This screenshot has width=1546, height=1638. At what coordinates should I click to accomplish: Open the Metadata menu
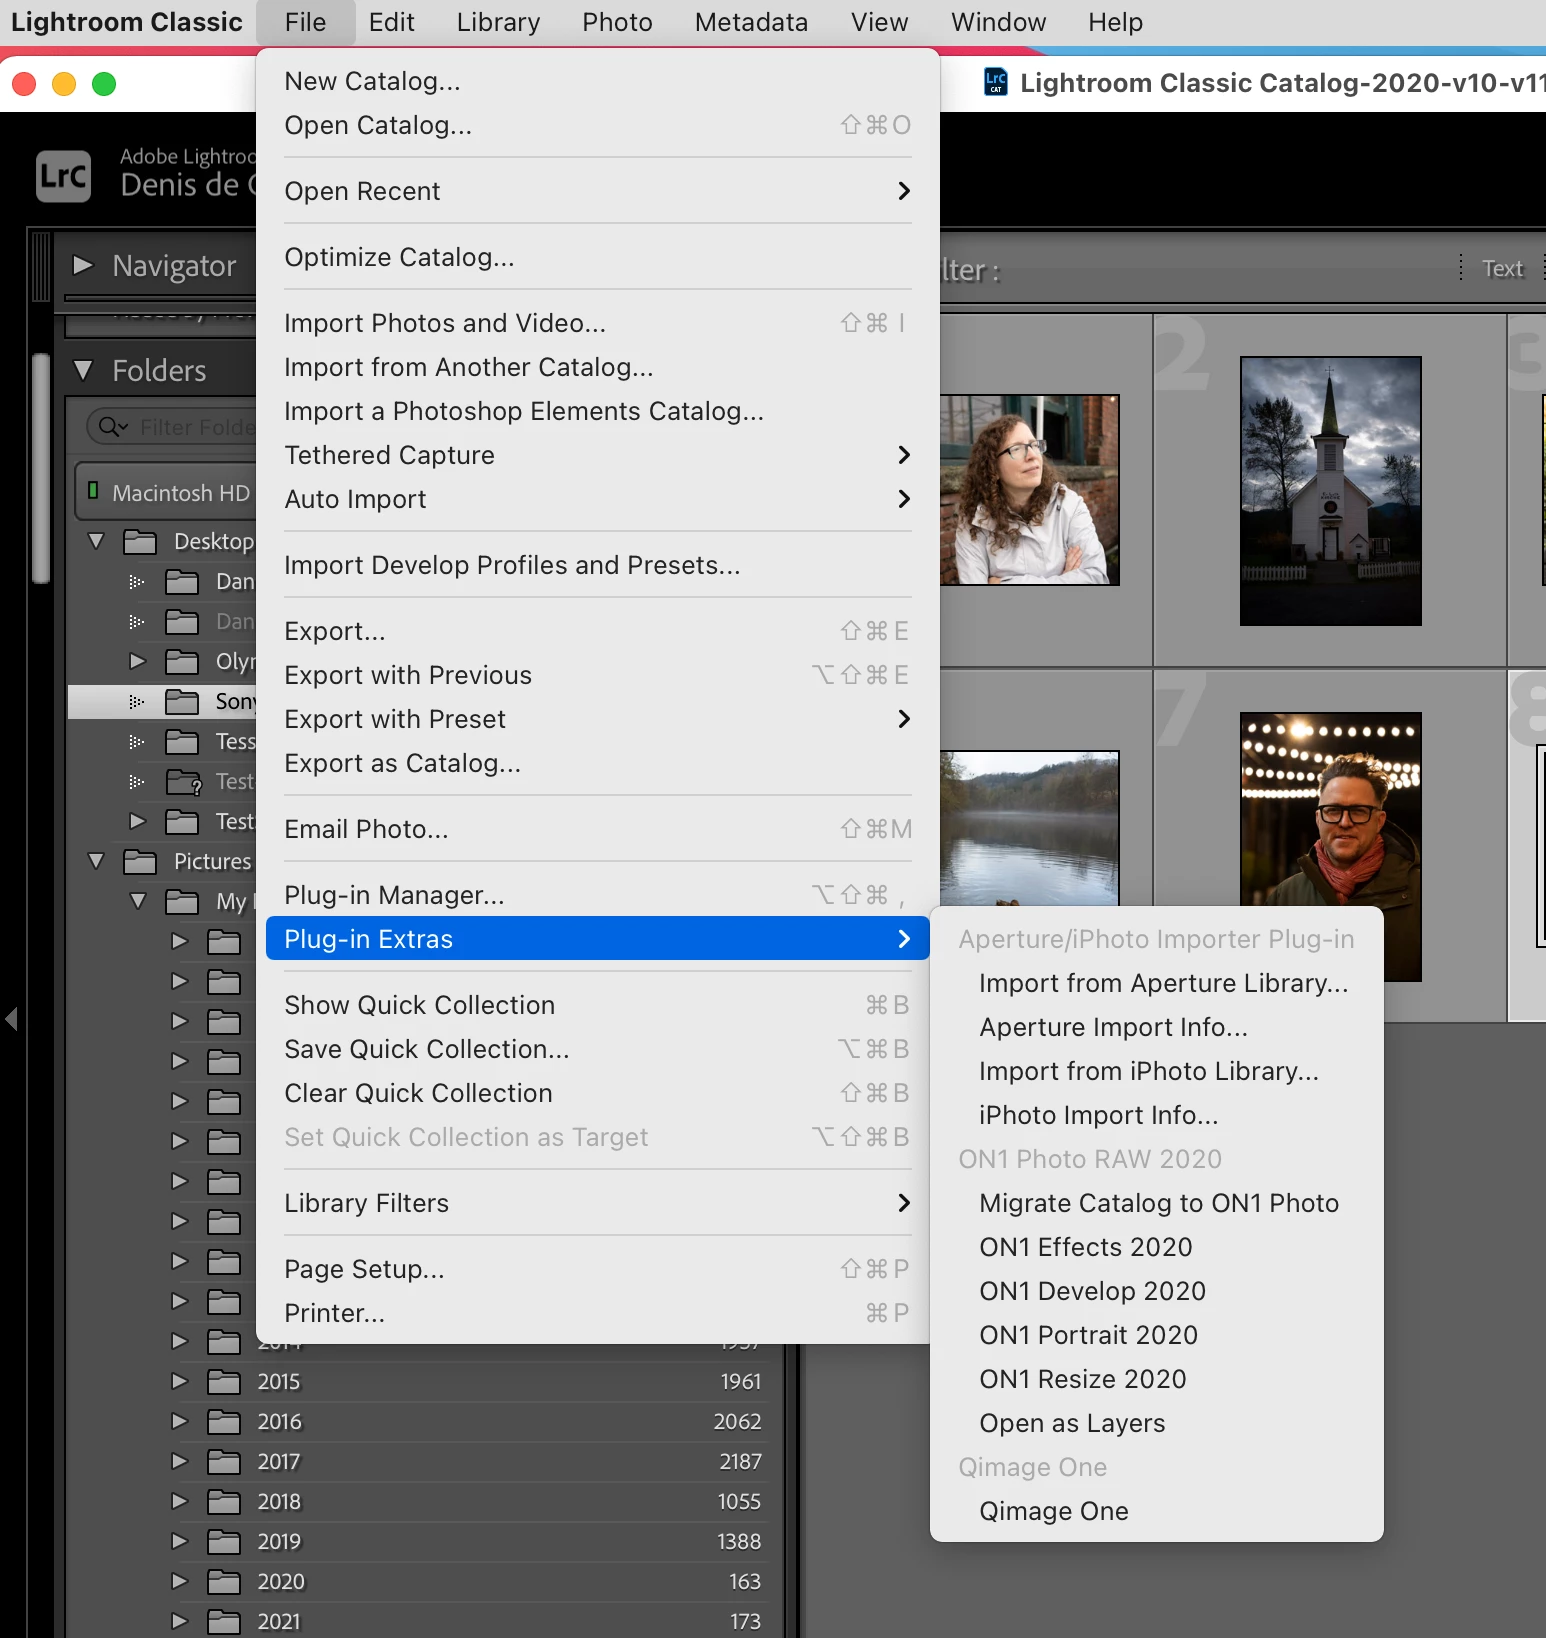751,22
